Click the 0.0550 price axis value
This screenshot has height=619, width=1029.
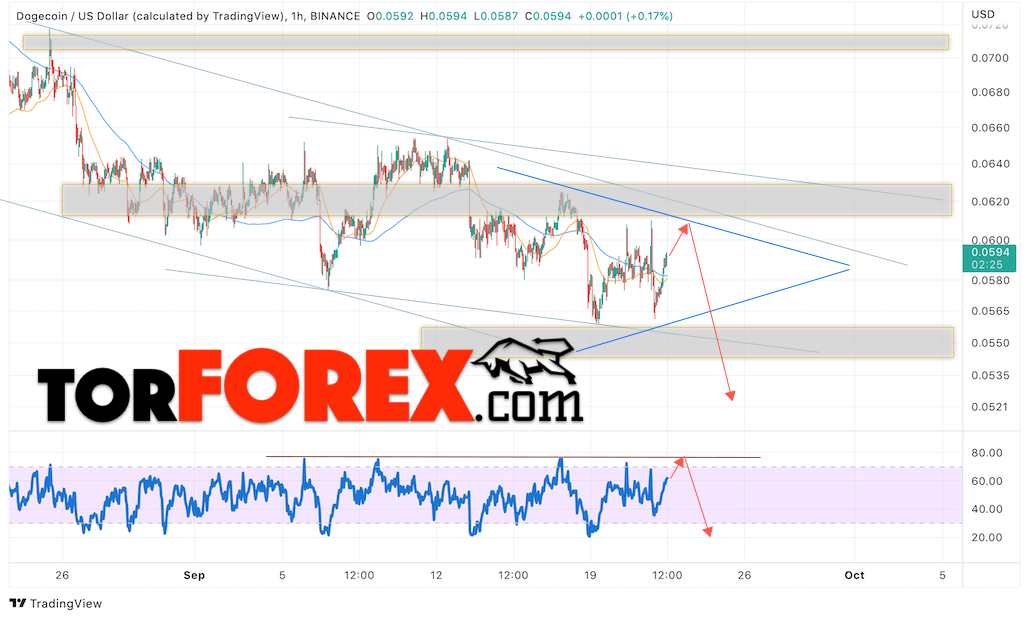coord(990,343)
